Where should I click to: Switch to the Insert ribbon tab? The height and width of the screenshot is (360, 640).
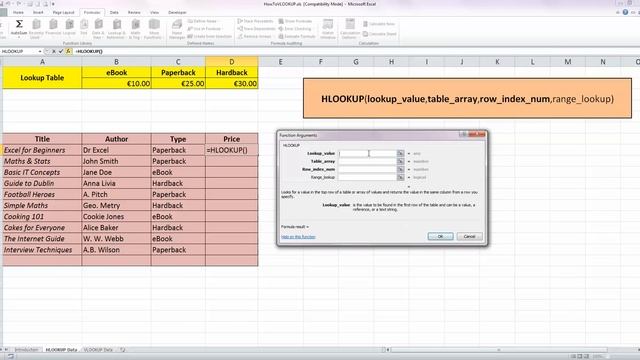pos(38,13)
